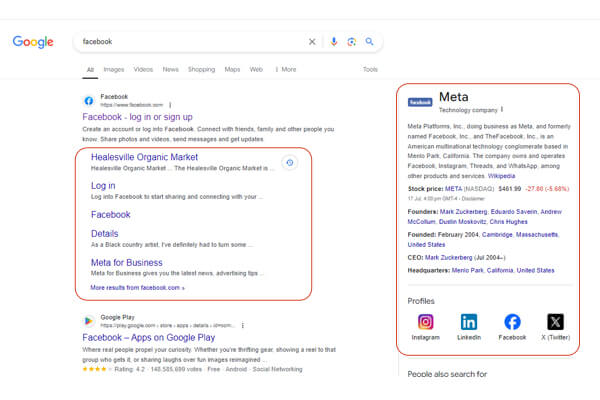The width and height of the screenshot is (600, 400).
Task: Open Meta for Business sitelink
Action: (x=127, y=263)
